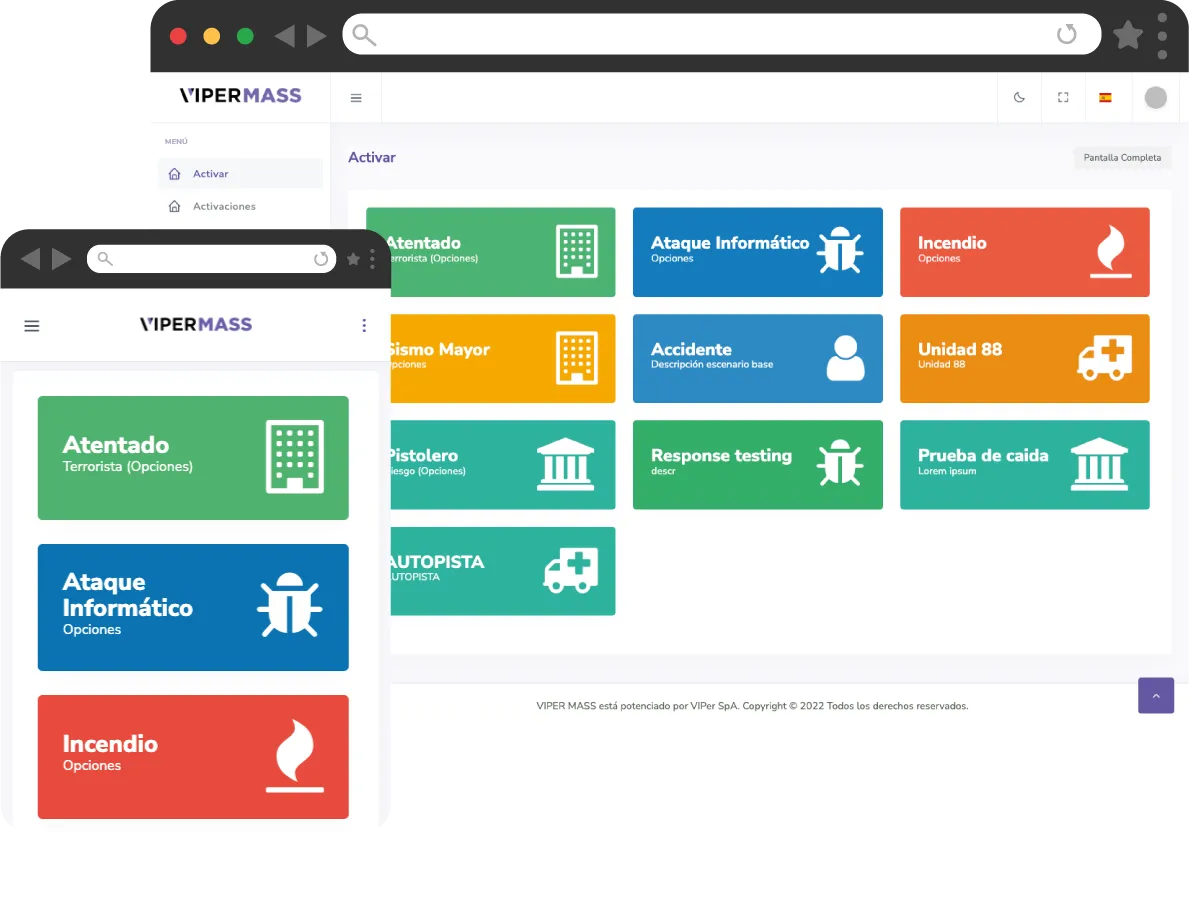Click the bank icon on Prueba de caida
Screen dimensions: 1189x909
1099,464
